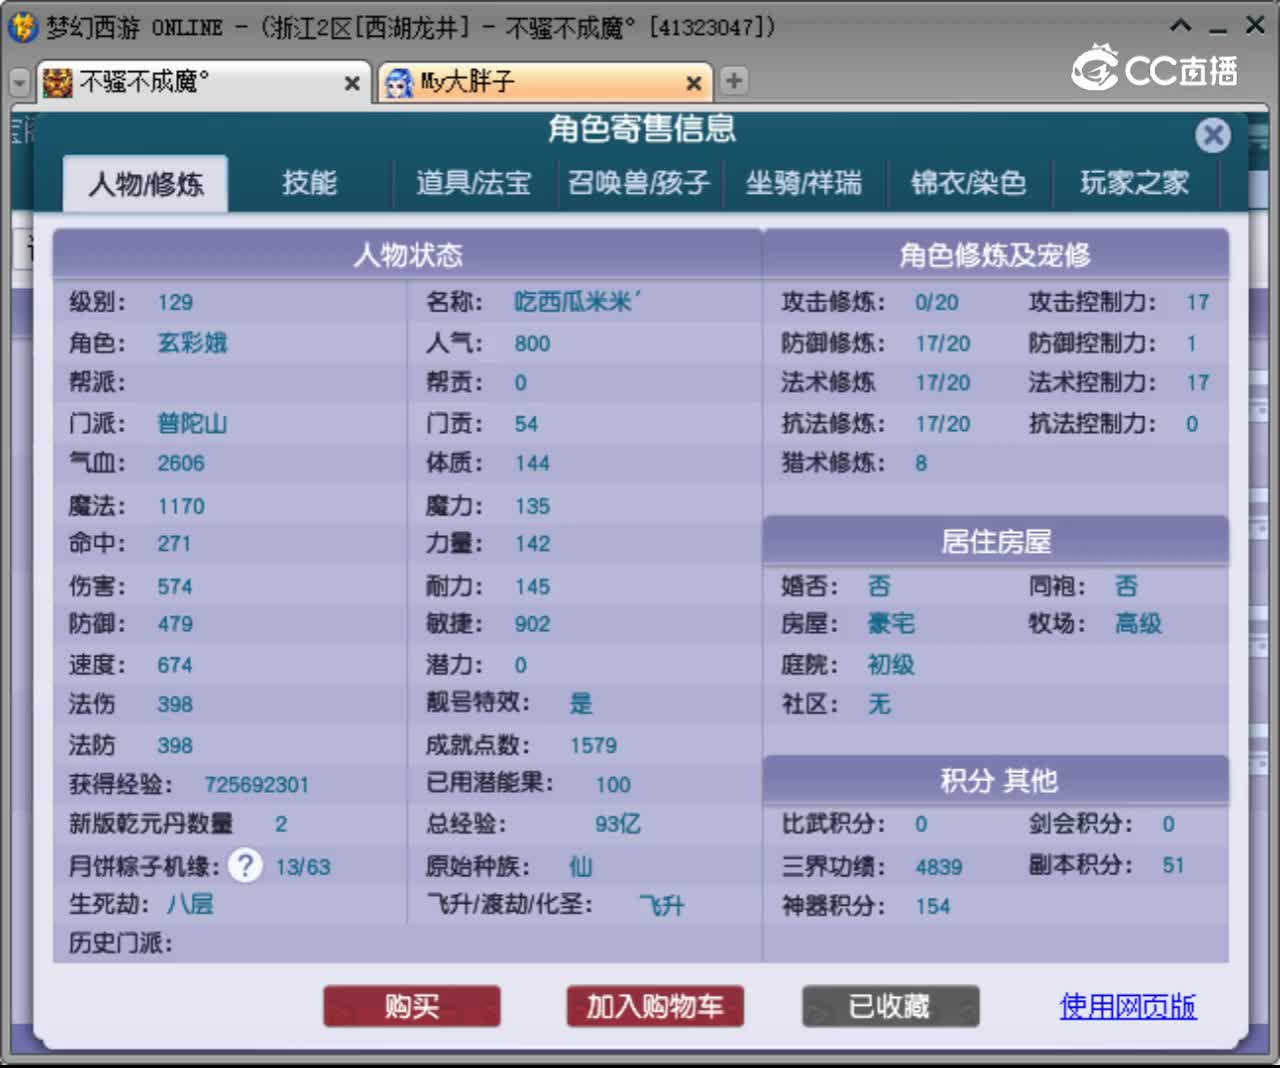
Task: Click the 飞升 status value
Action: pyautogui.click(x=662, y=906)
